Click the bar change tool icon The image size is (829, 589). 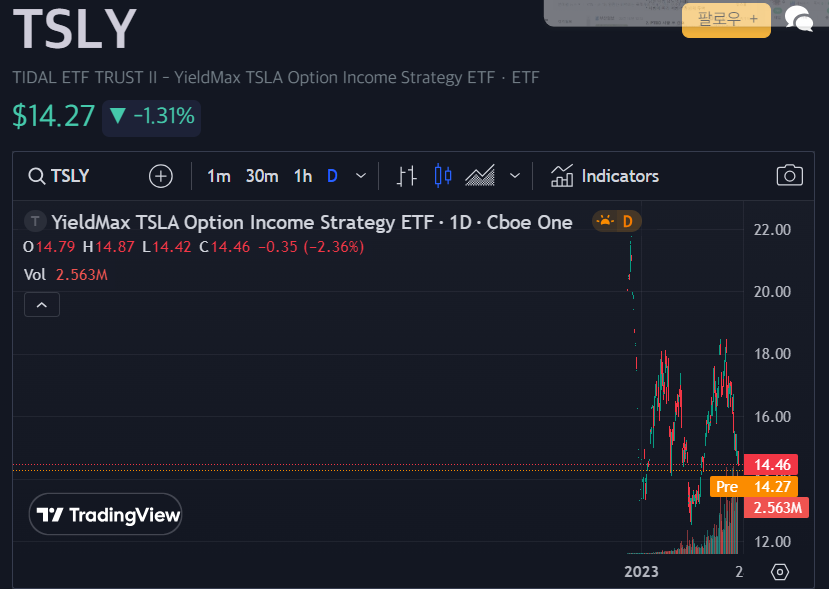tap(406, 175)
